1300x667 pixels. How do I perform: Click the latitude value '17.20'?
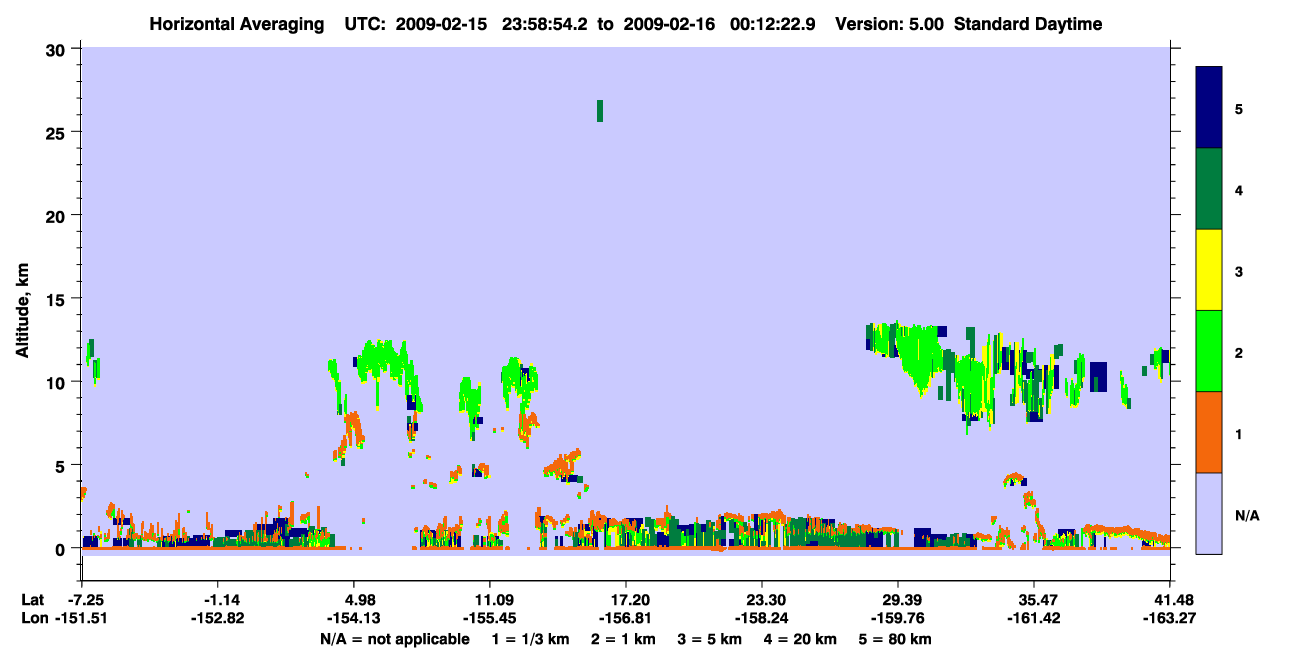pos(629,600)
